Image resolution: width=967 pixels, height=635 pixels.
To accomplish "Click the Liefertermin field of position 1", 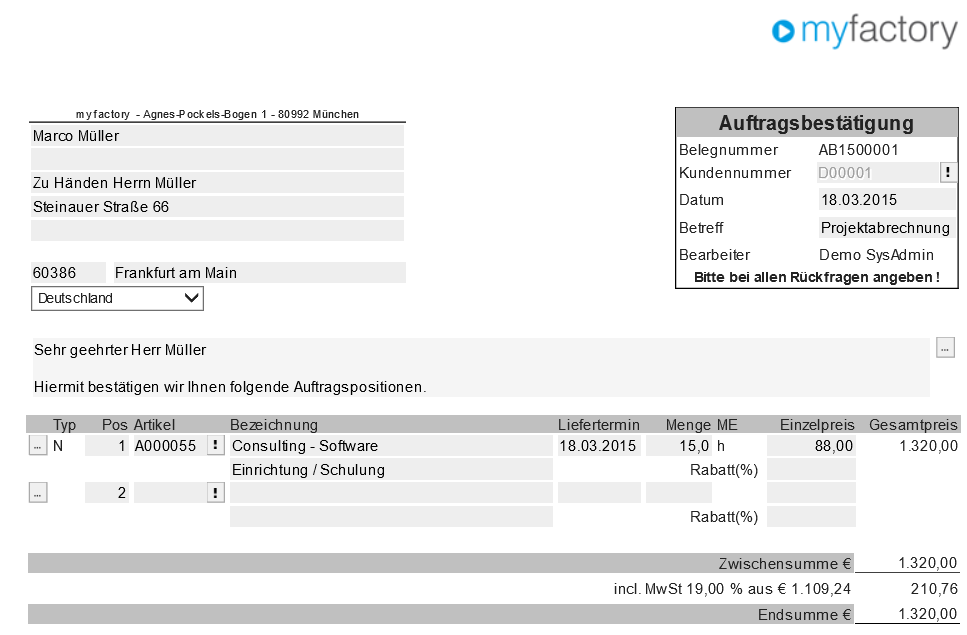I will click(599, 445).
